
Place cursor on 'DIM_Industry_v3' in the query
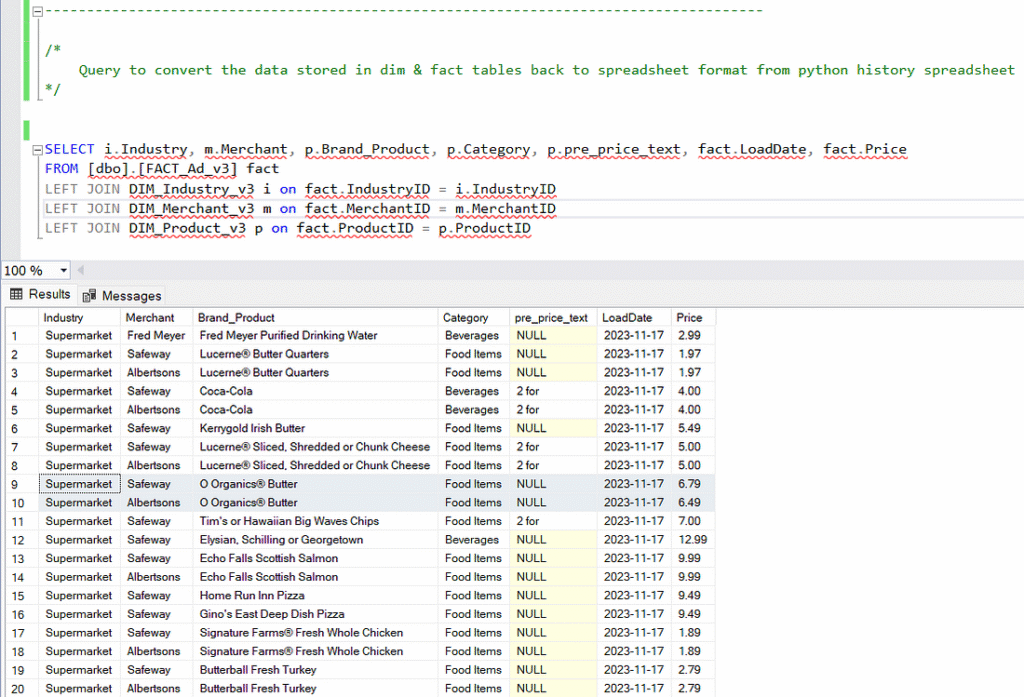[191, 189]
